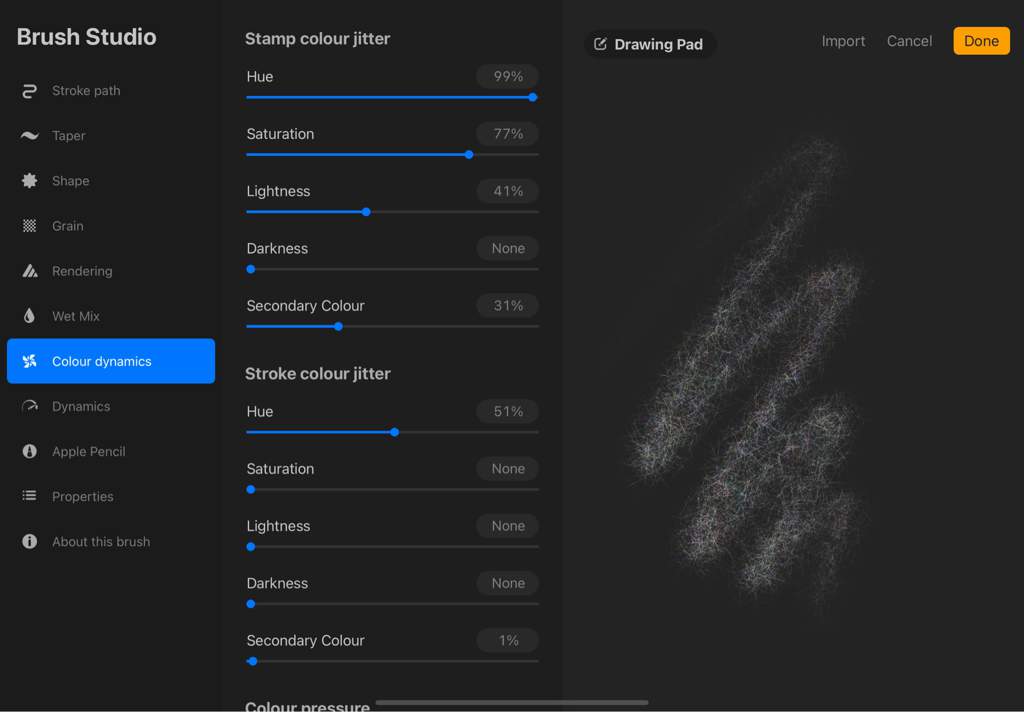Click the Stamp Saturation 77% value box
Image resolution: width=1024 pixels, height=712 pixels.
[507, 134]
